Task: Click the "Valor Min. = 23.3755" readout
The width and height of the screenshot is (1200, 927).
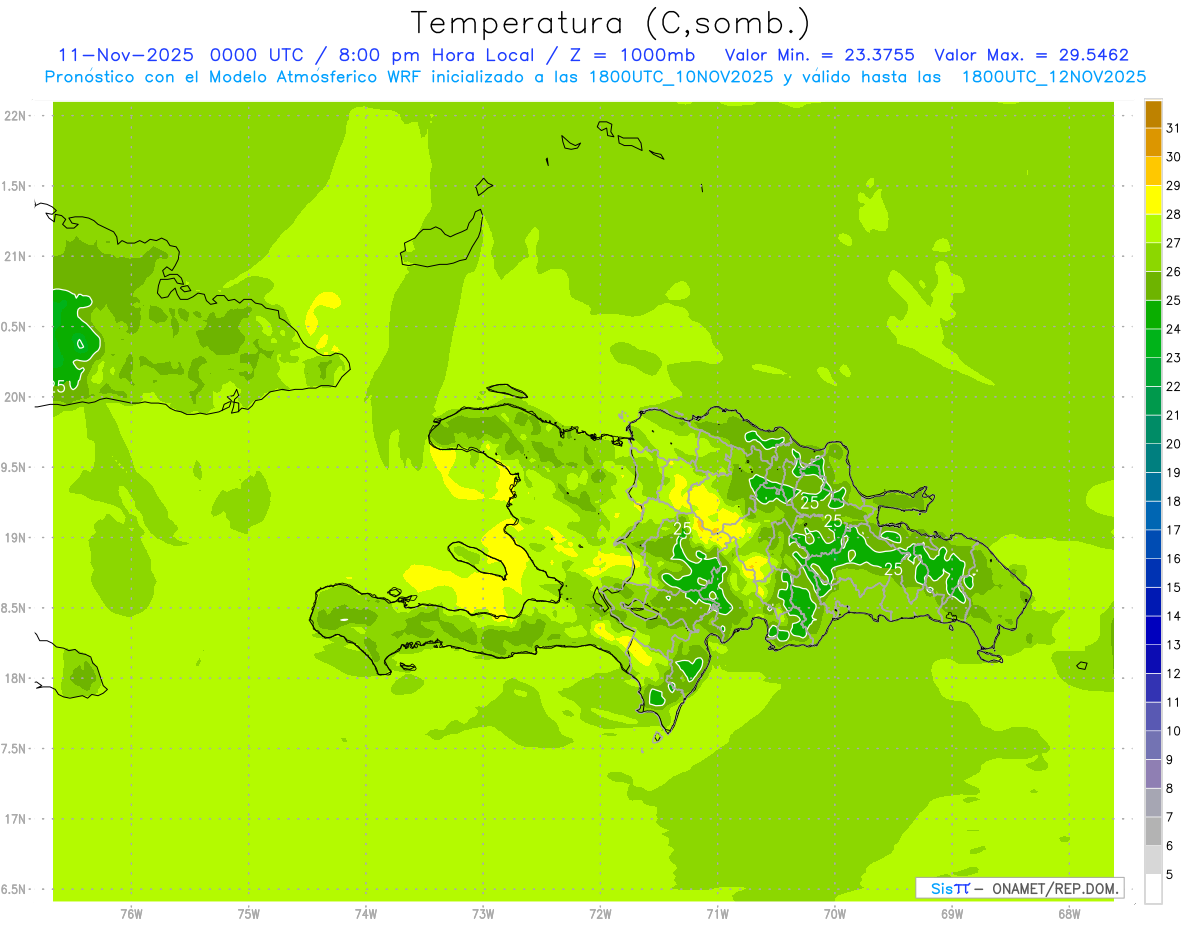Action: pos(819,55)
